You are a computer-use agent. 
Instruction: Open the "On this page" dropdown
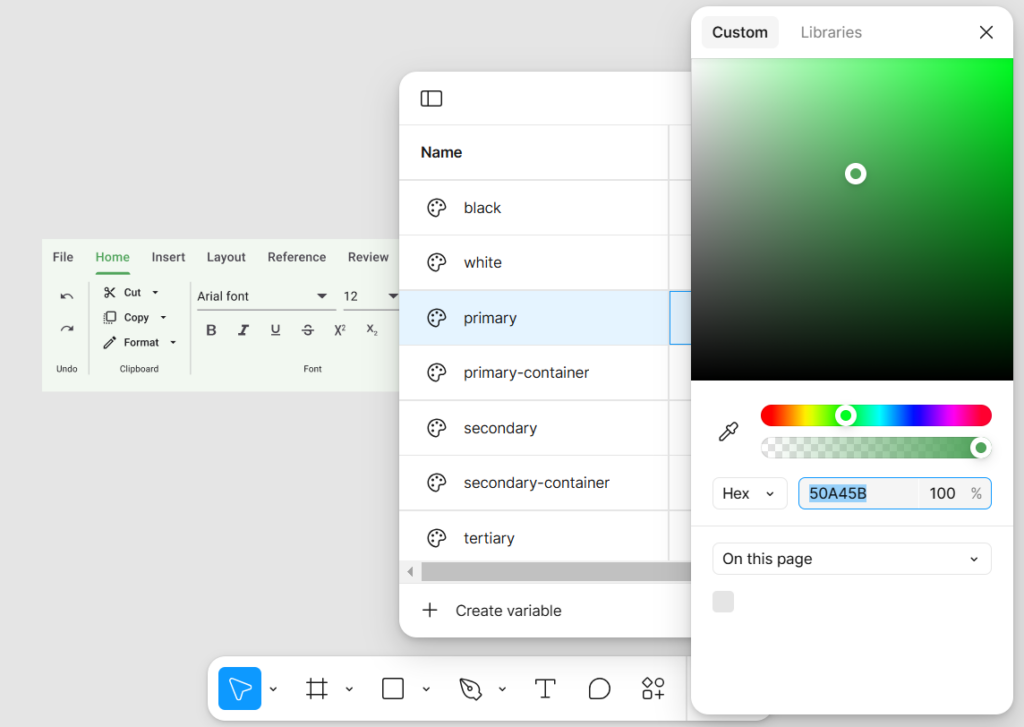point(851,558)
